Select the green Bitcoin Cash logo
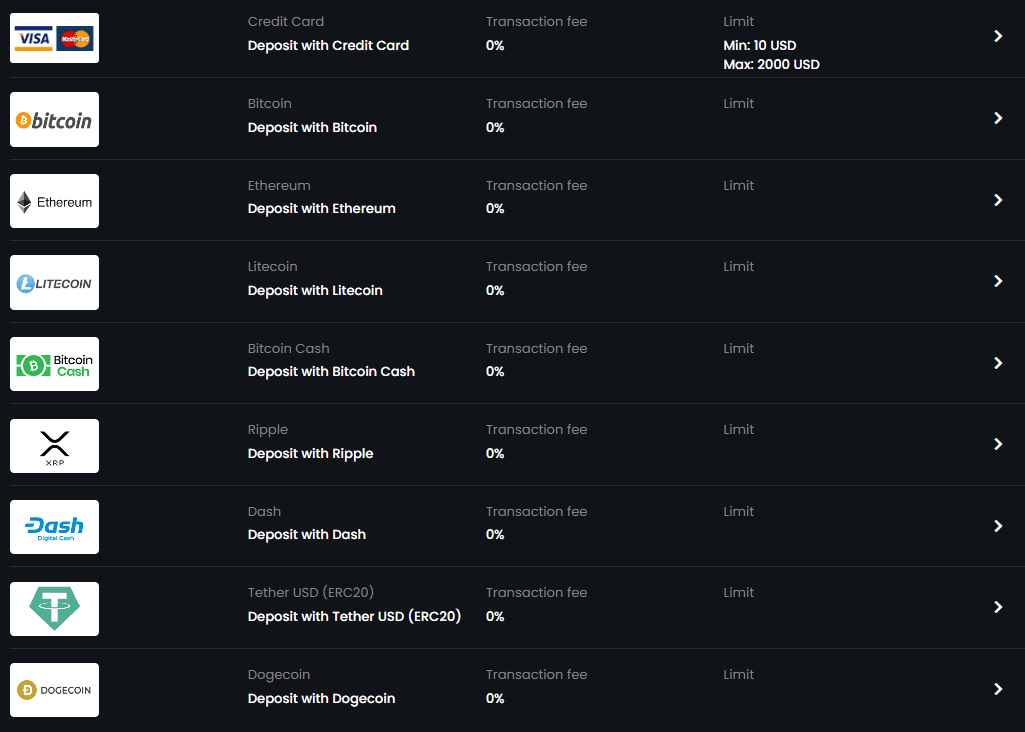Screen dimensions: 1025x732 click(x=54, y=364)
